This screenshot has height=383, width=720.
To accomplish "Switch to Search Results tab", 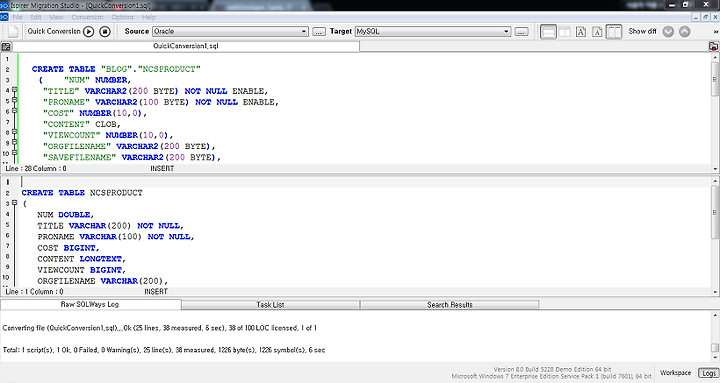I will (x=450, y=305).
